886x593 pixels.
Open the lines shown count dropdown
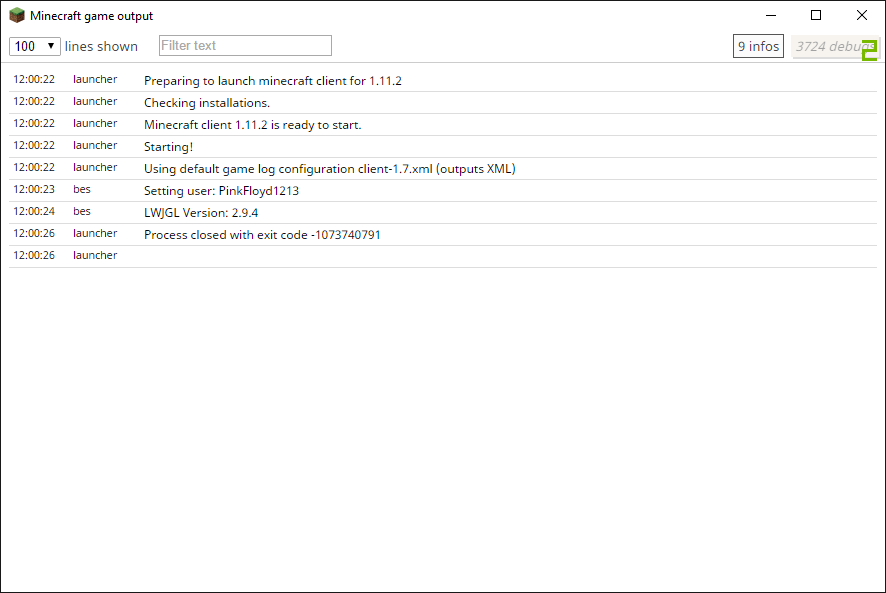click(x=36, y=46)
